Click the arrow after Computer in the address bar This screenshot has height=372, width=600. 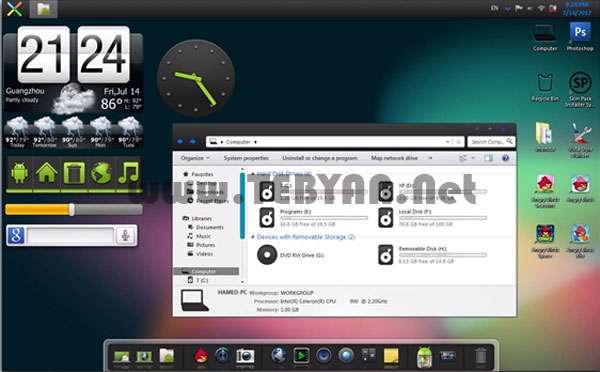[256, 142]
